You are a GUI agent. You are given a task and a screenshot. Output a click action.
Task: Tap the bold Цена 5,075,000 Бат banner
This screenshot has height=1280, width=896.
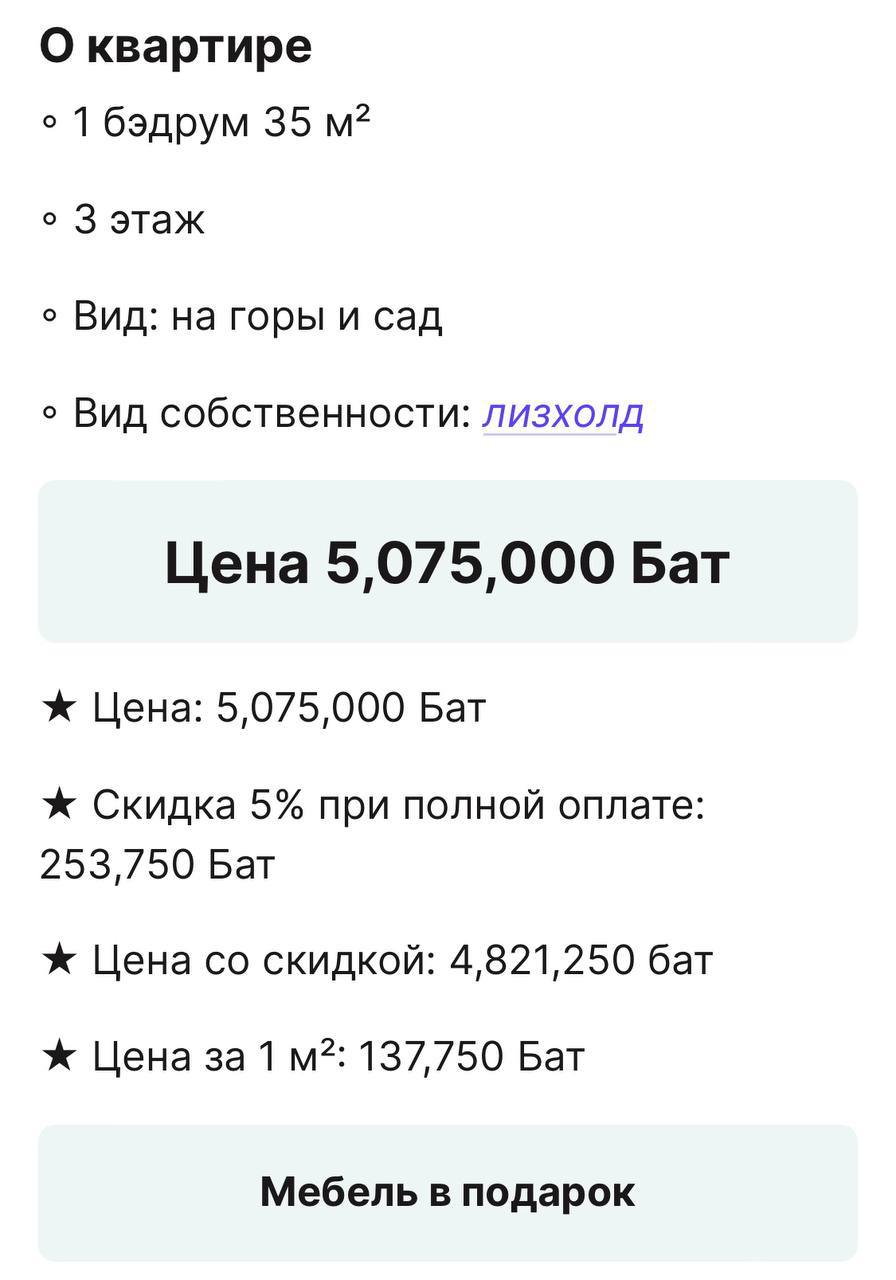pyautogui.click(x=447, y=562)
